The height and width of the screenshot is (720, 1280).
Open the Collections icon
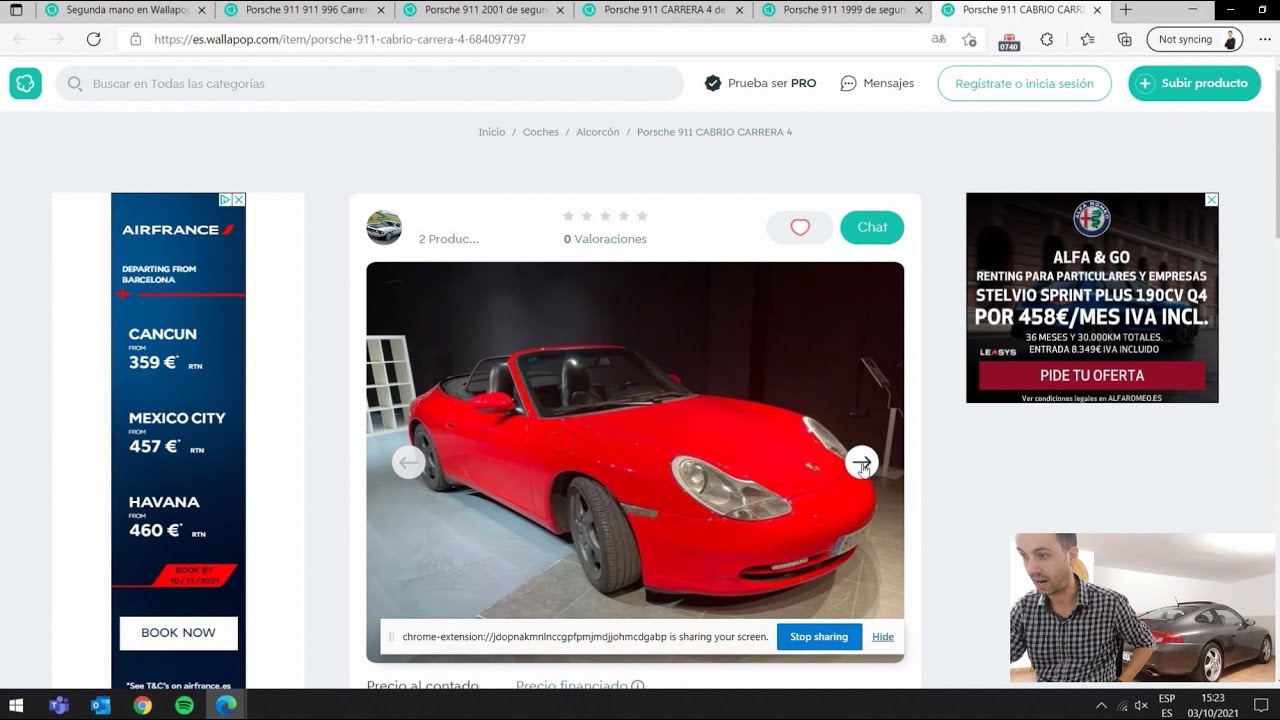1125,39
